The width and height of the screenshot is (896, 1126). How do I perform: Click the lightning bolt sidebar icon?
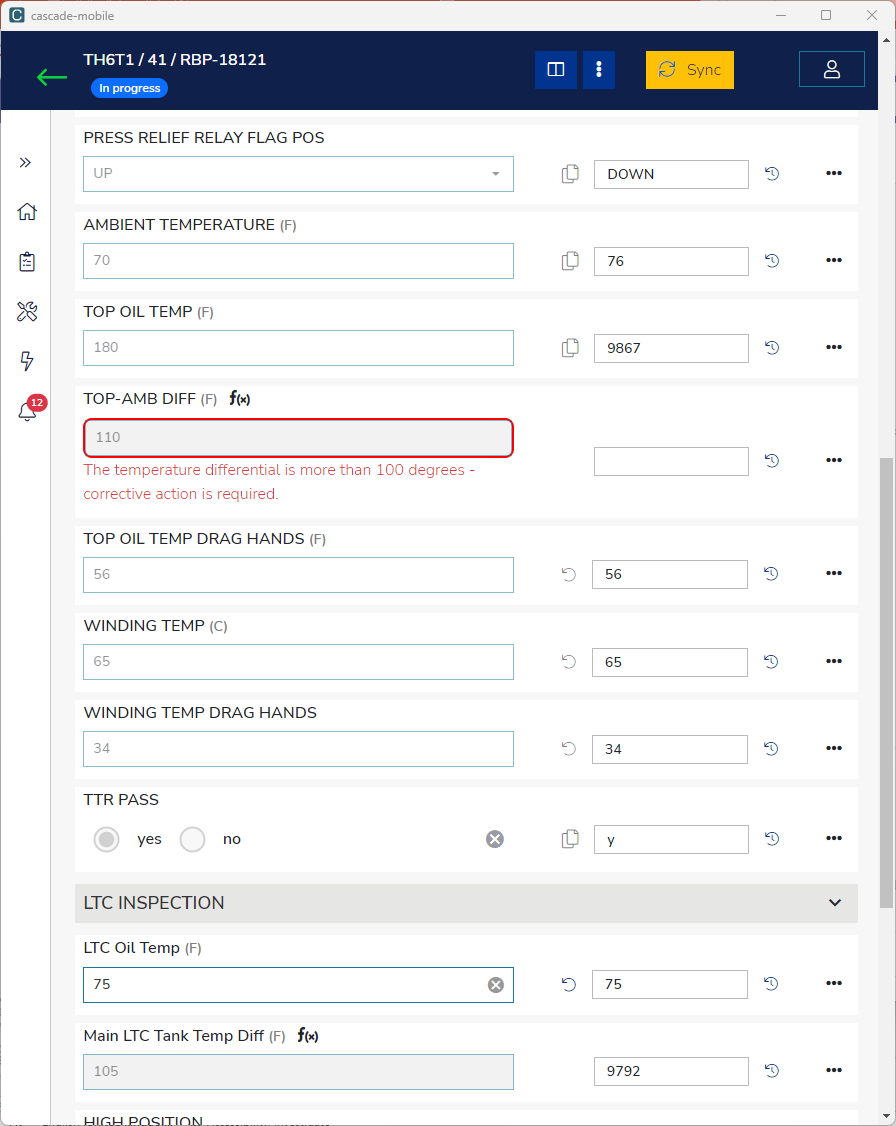[27, 361]
